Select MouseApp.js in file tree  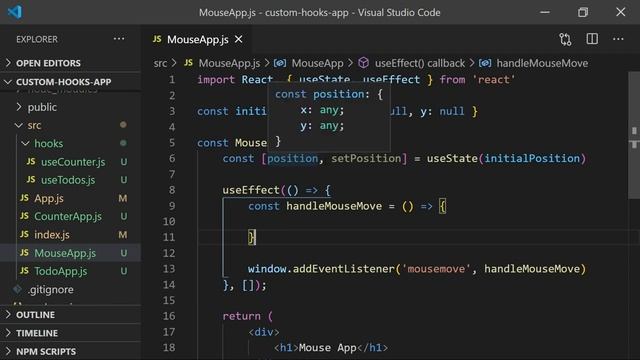point(70,253)
